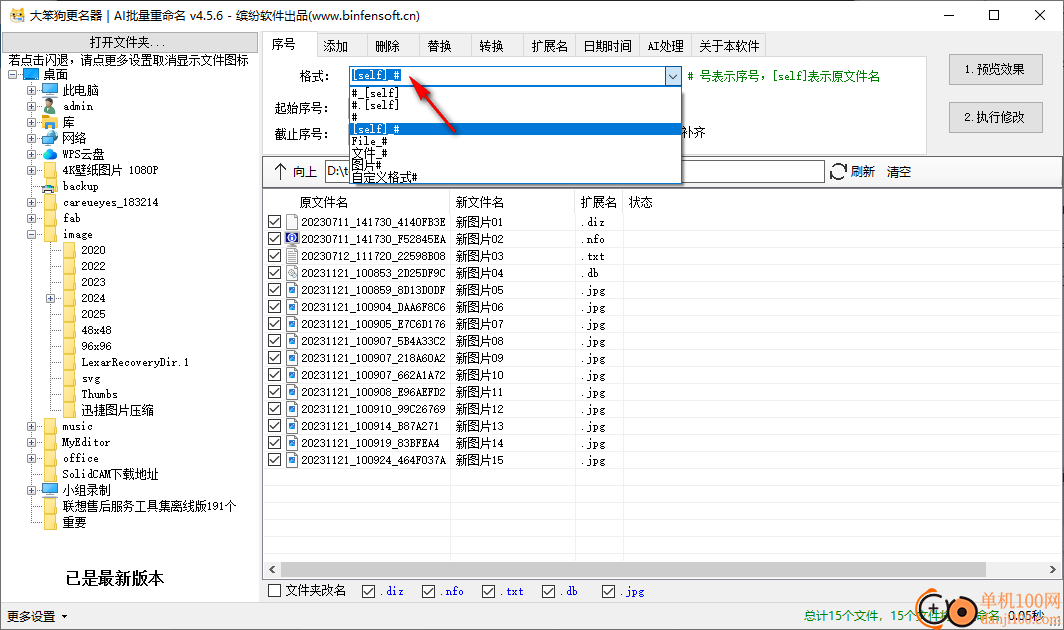Click the MyEditor folder icon

pyautogui.click(x=50, y=442)
